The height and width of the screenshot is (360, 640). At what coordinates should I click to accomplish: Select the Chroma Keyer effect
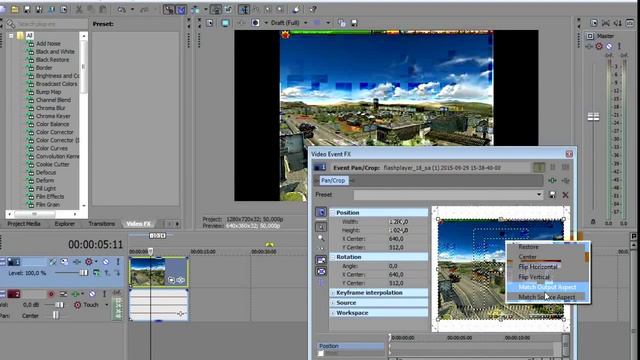(x=53, y=116)
